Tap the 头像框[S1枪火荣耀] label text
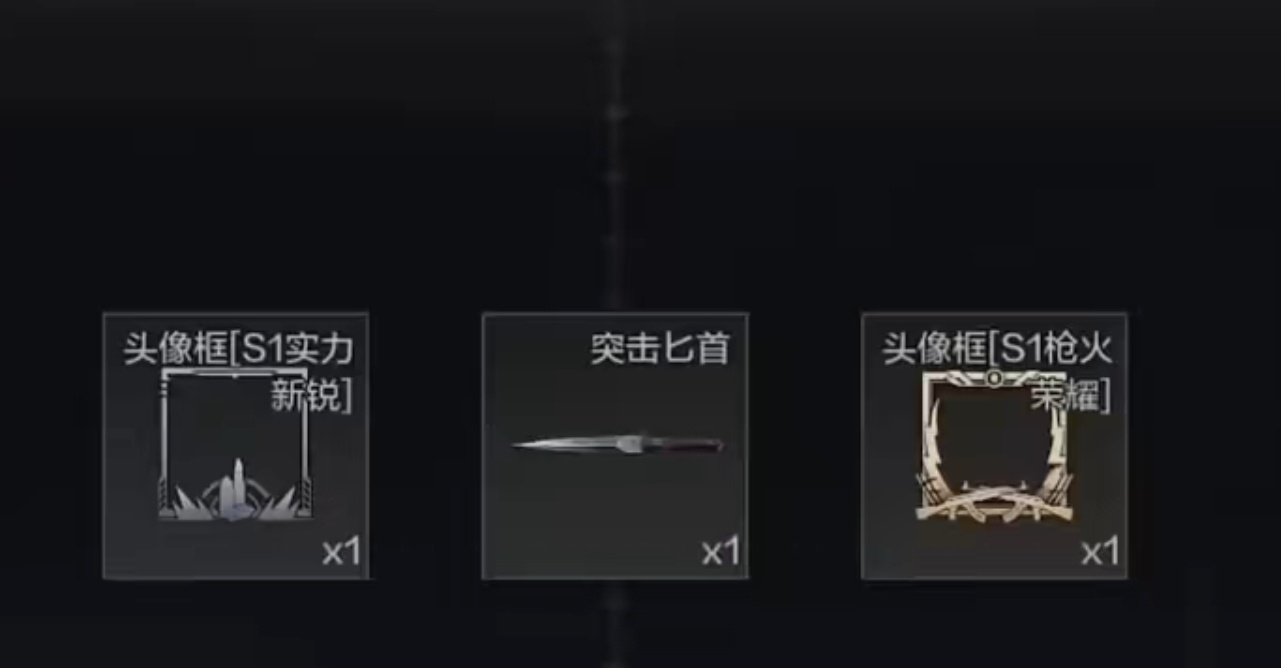 [997, 373]
